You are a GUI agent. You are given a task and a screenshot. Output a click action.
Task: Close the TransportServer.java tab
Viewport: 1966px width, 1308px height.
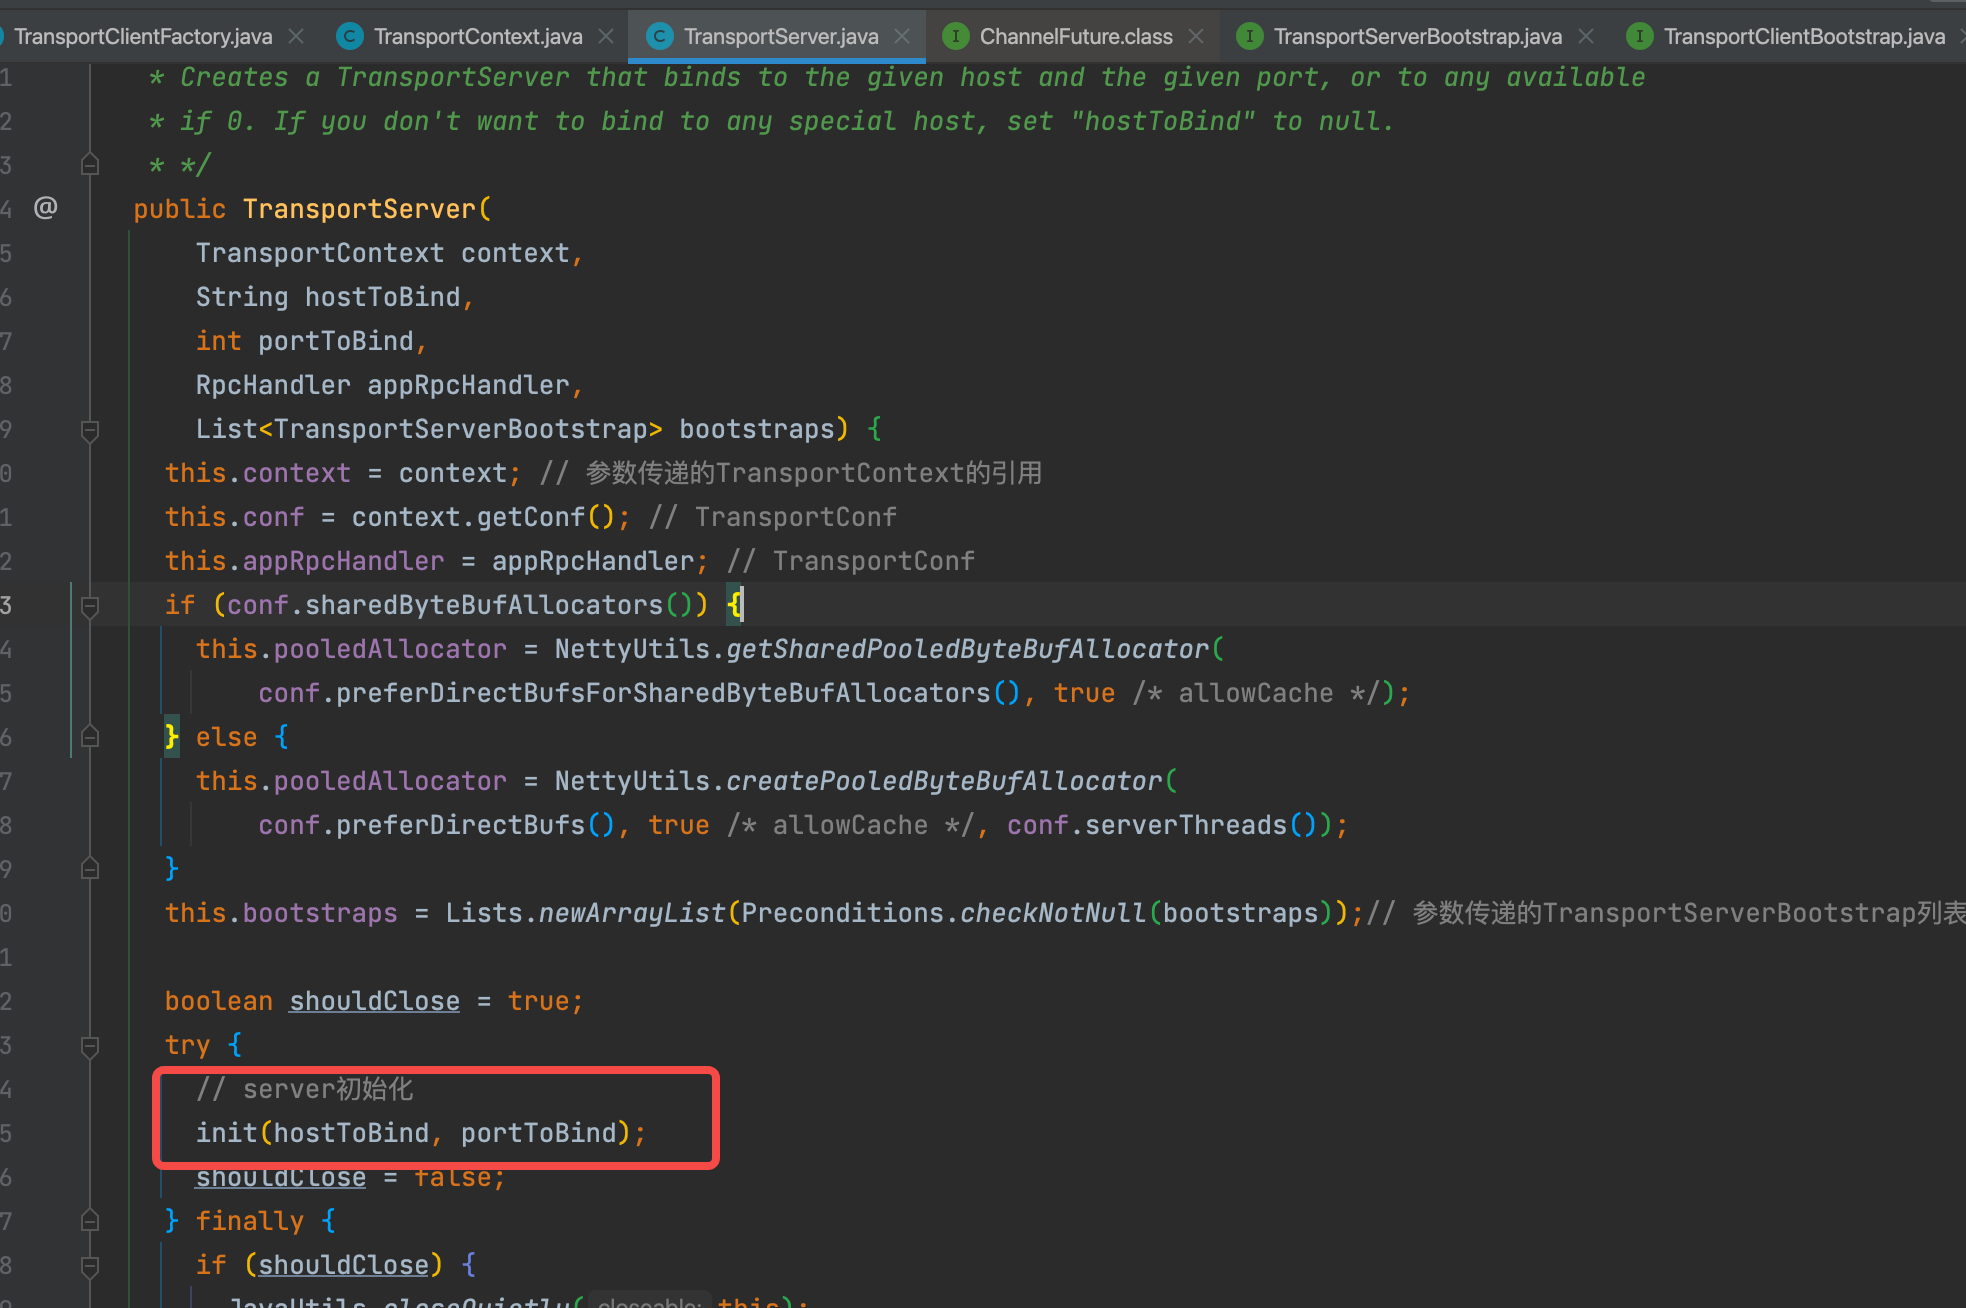(902, 37)
